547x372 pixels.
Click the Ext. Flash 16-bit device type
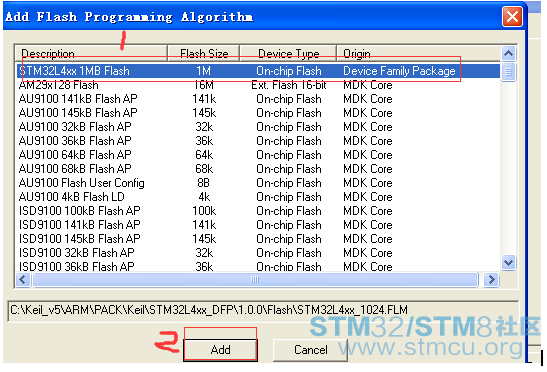[289, 85]
